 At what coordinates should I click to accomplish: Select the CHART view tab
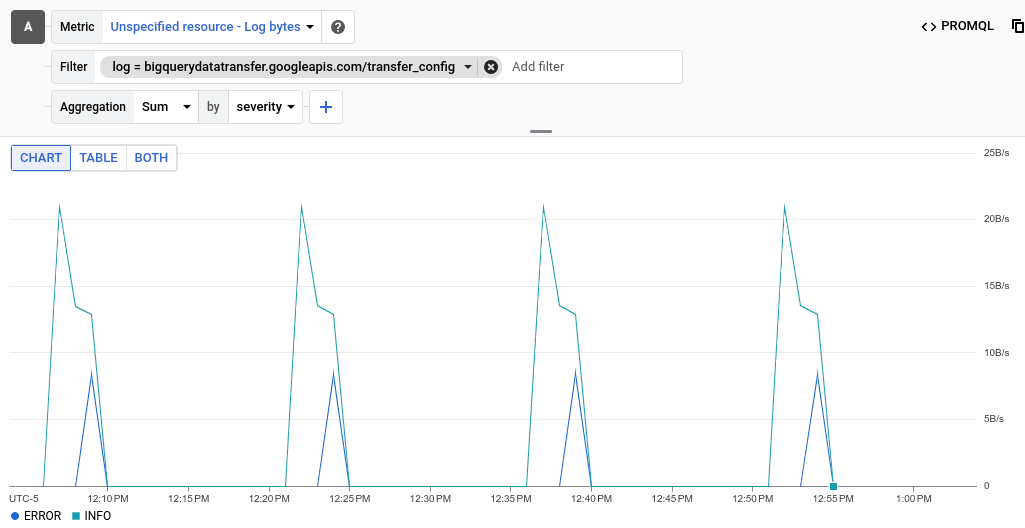41,158
